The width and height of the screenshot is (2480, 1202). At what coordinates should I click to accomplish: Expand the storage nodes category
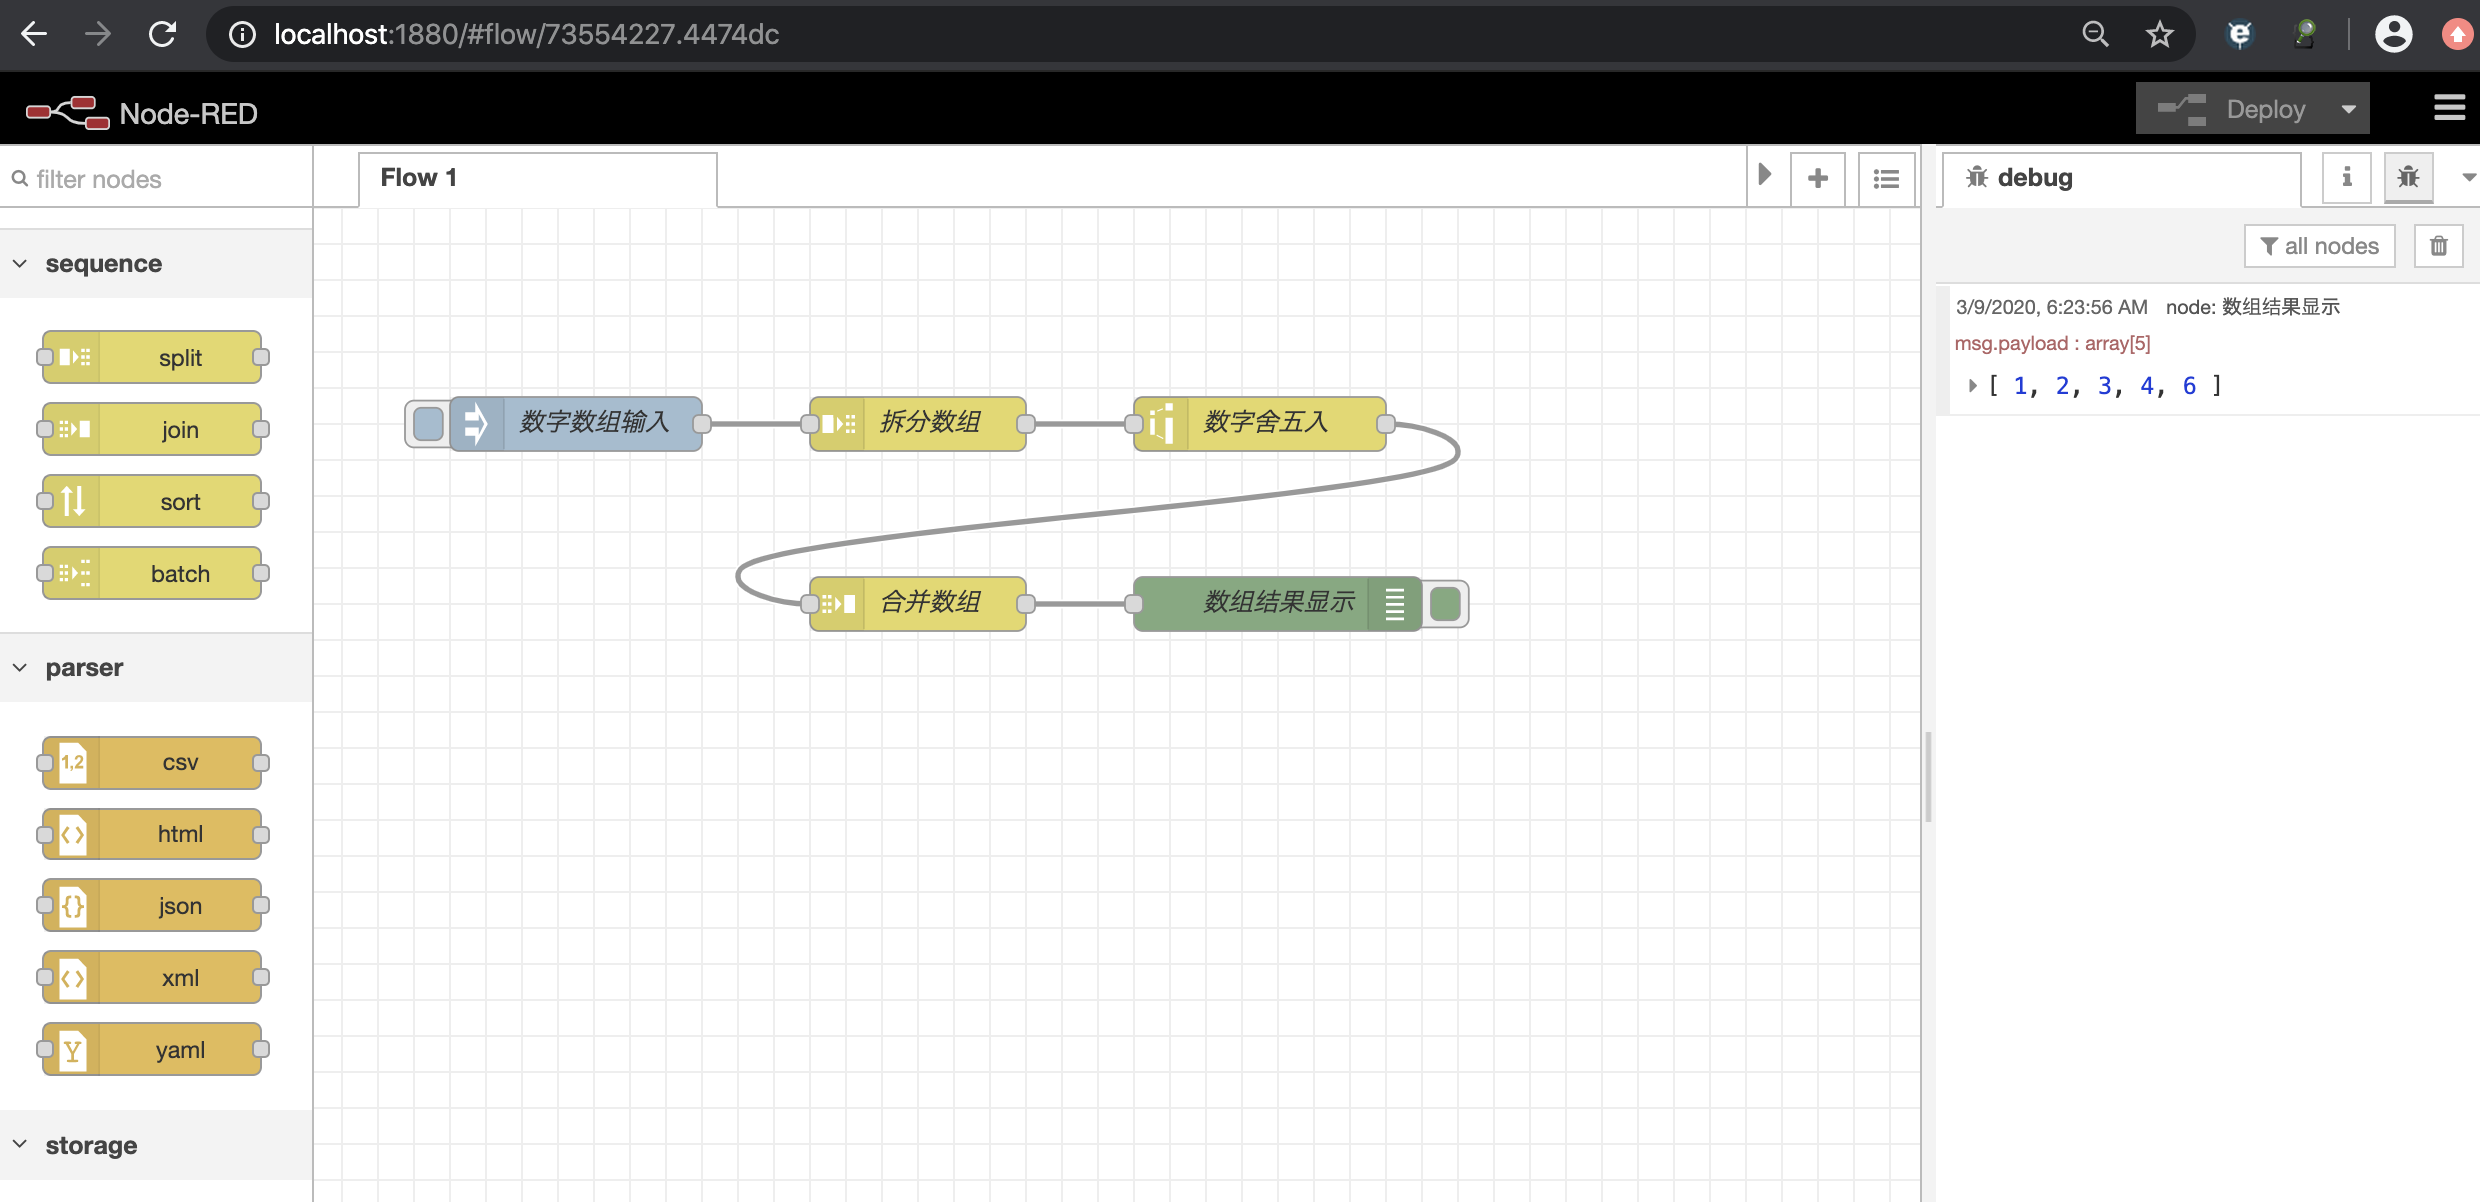90,1143
